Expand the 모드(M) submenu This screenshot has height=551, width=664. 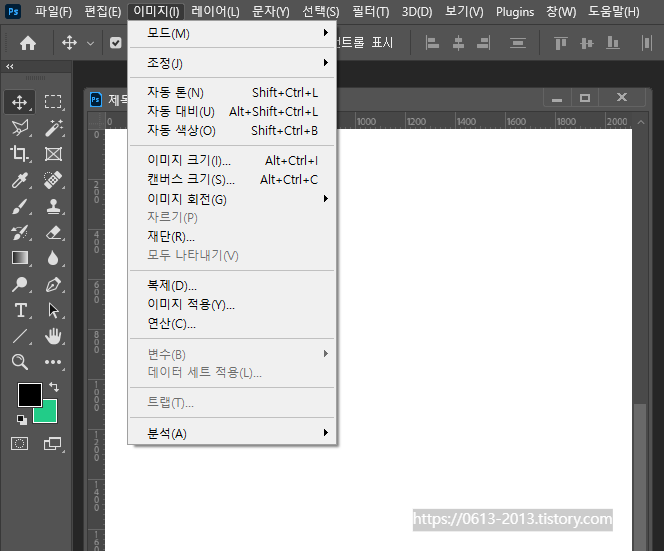click(x=232, y=33)
